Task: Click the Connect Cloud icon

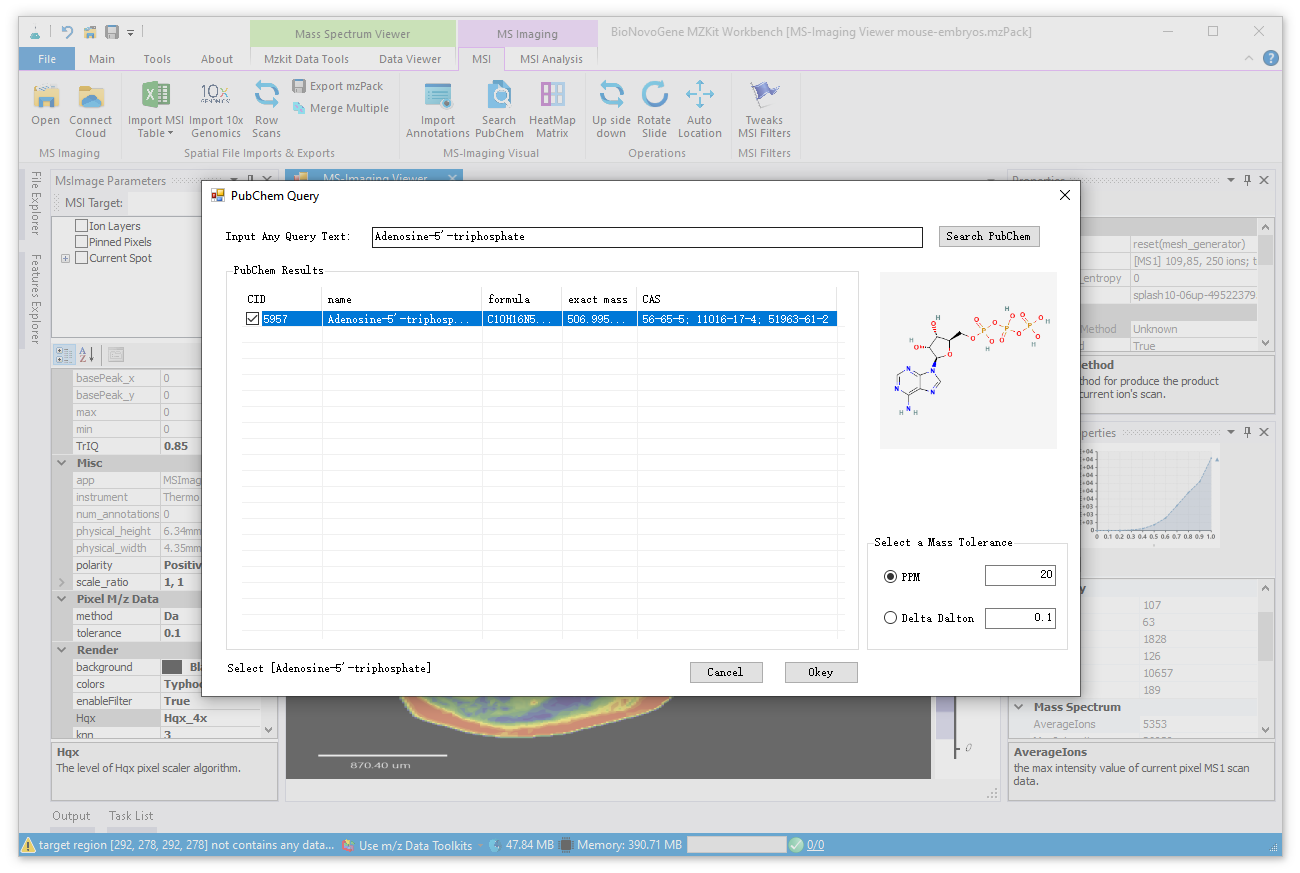Action: [91, 97]
